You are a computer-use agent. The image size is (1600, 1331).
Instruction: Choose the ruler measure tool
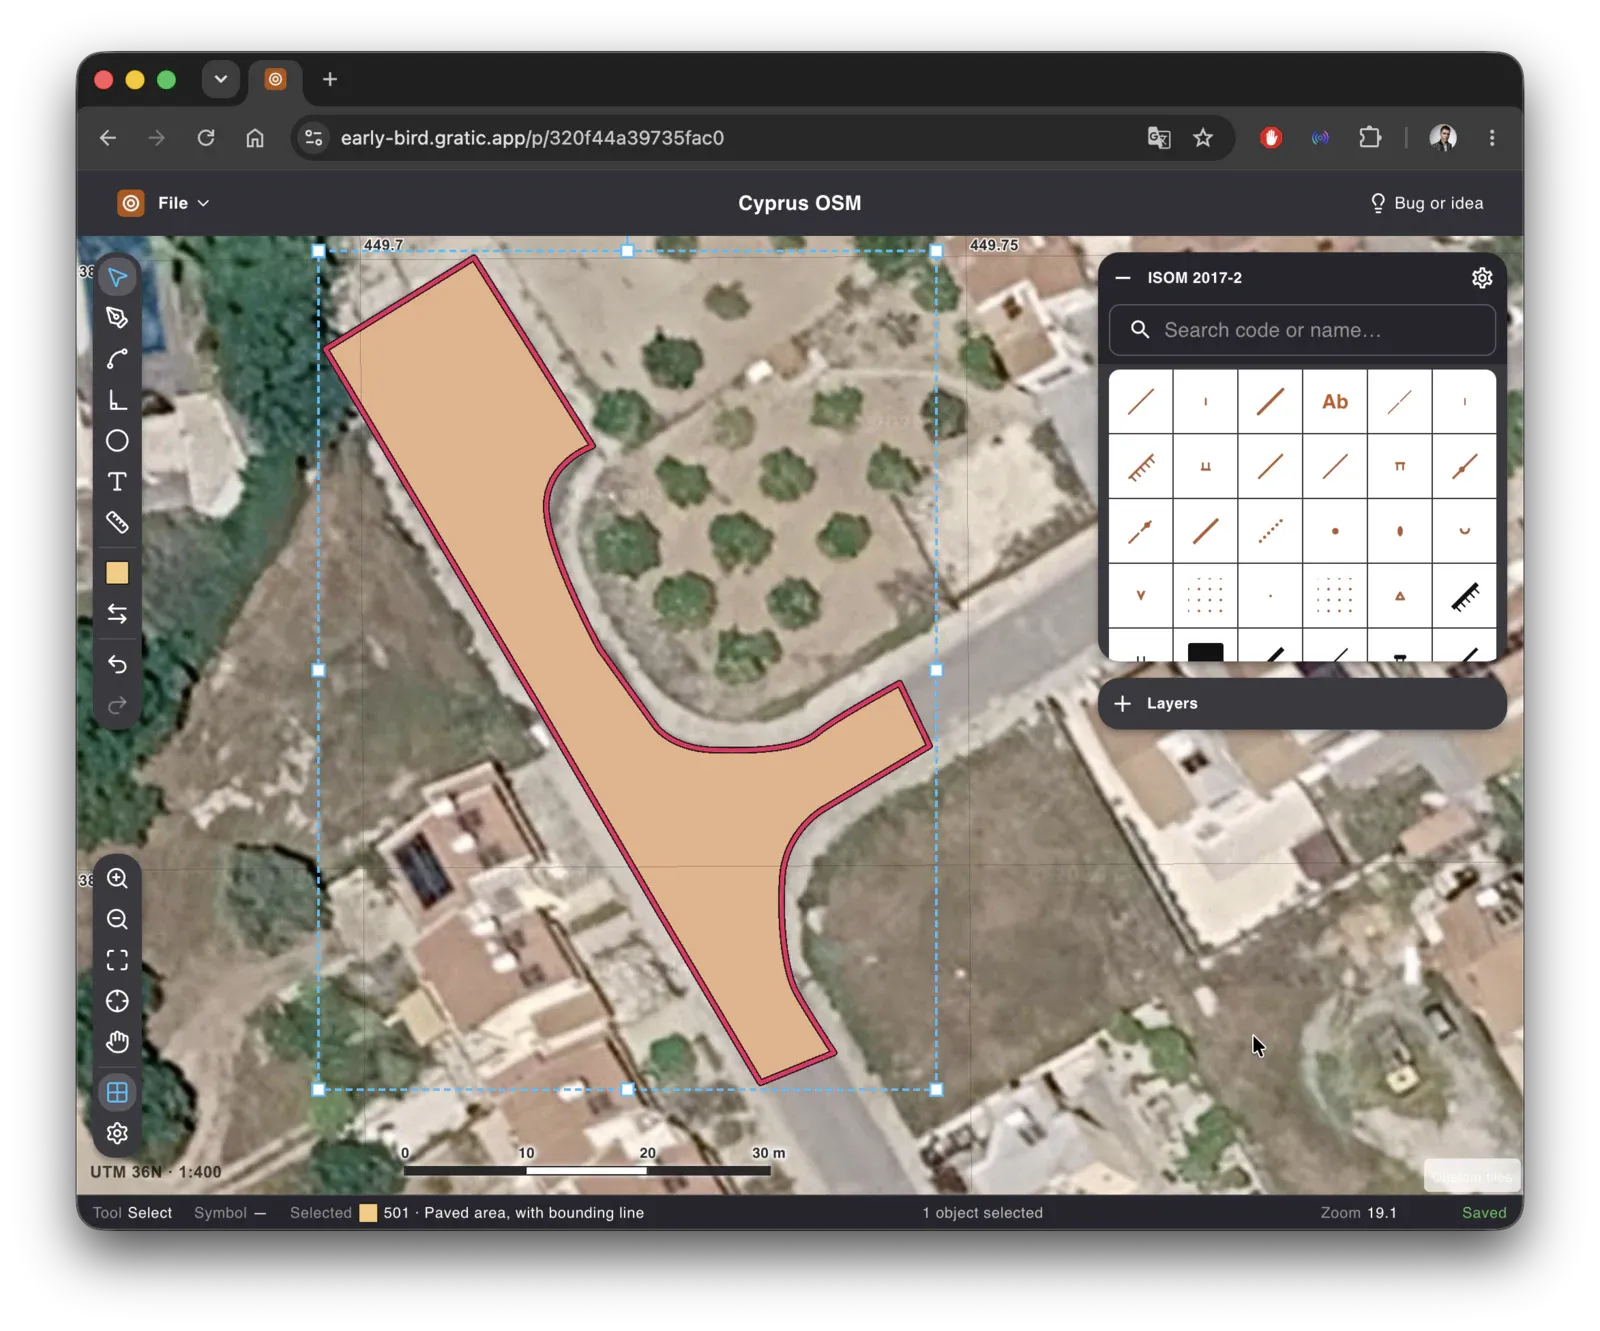[x=117, y=523]
